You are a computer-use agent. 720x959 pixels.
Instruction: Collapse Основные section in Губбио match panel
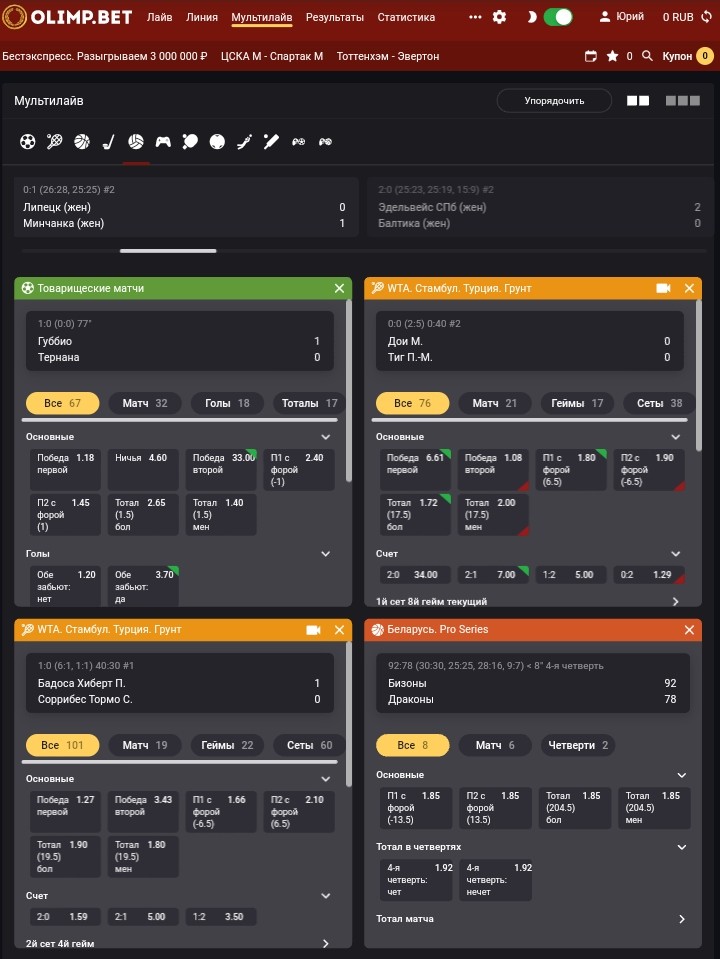(325, 437)
